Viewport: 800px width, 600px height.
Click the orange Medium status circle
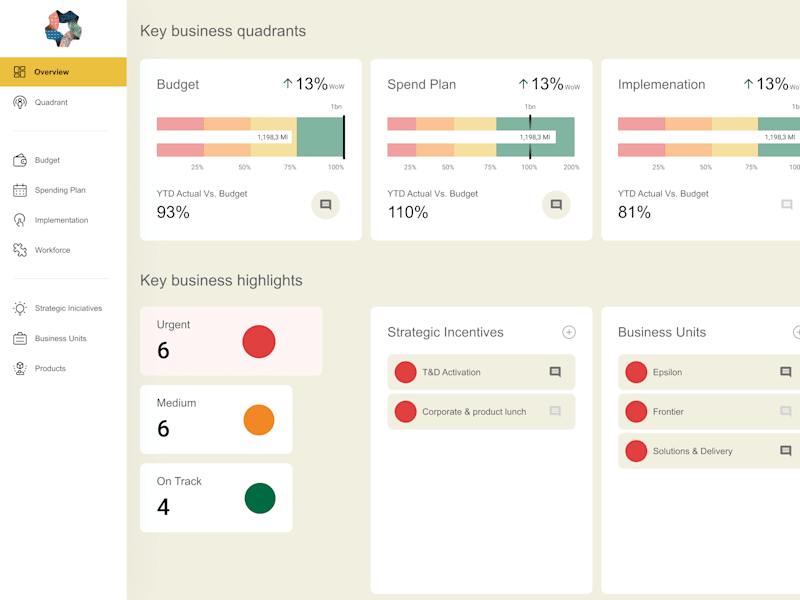click(x=259, y=420)
